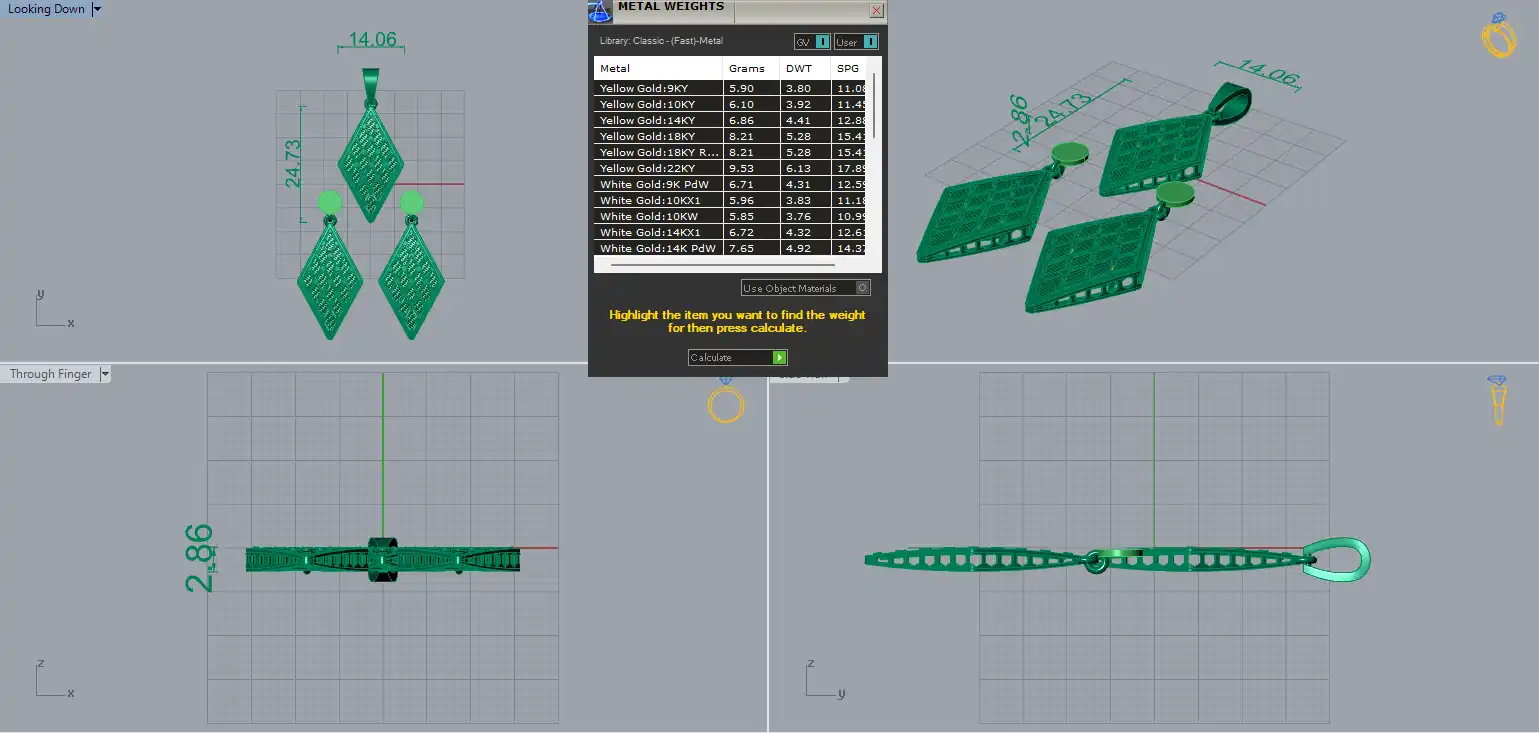Click the metal list vertical scrollbar
Viewport: 1539px width, 733px height.
(875, 105)
